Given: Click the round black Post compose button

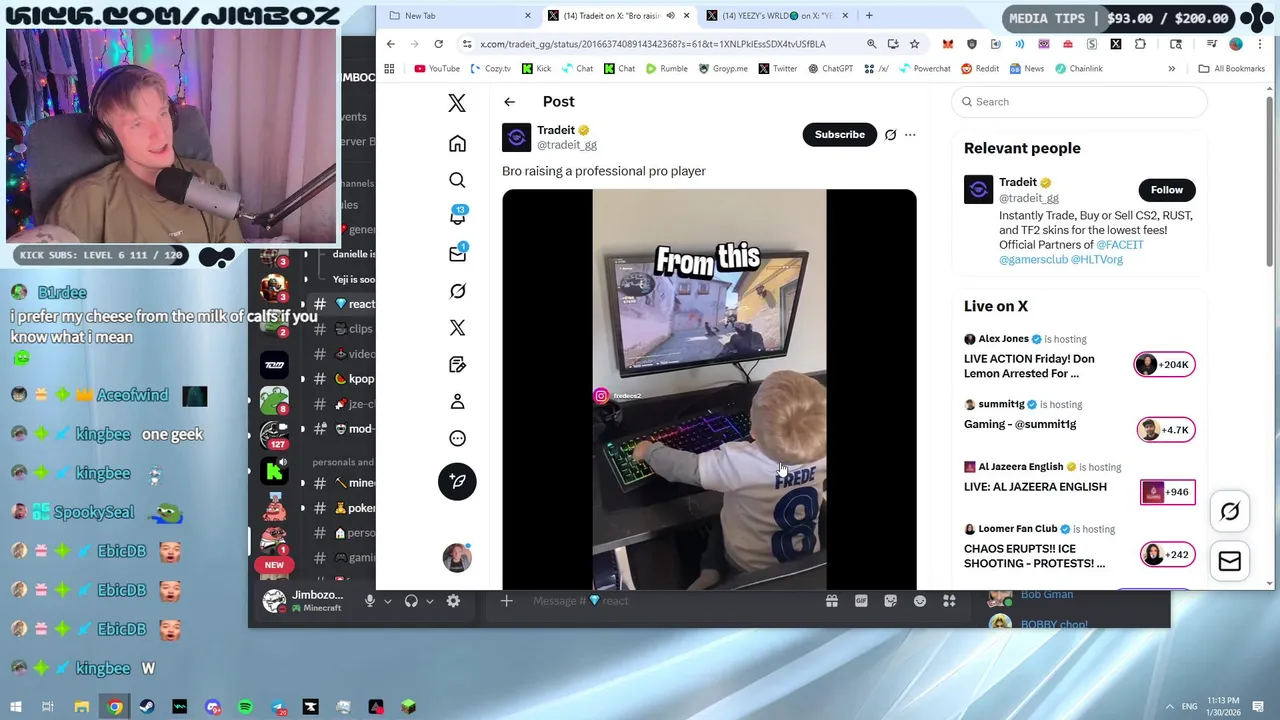Looking at the screenshot, I should [457, 481].
